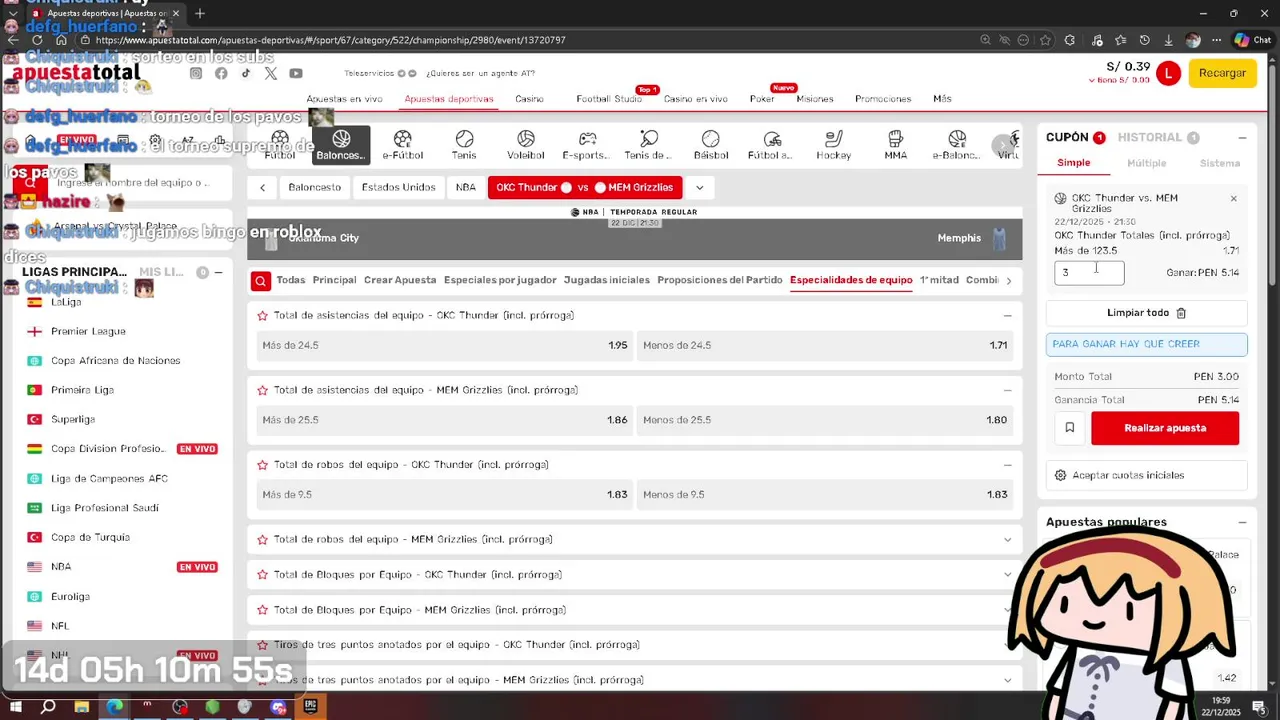Switch to the Múltiple coupon tab

pyautogui.click(x=1146, y=163)
